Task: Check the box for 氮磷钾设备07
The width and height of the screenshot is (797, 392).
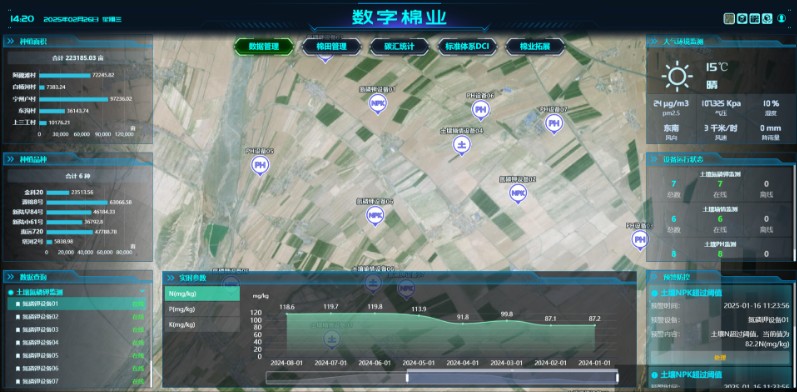Action: 18,381
